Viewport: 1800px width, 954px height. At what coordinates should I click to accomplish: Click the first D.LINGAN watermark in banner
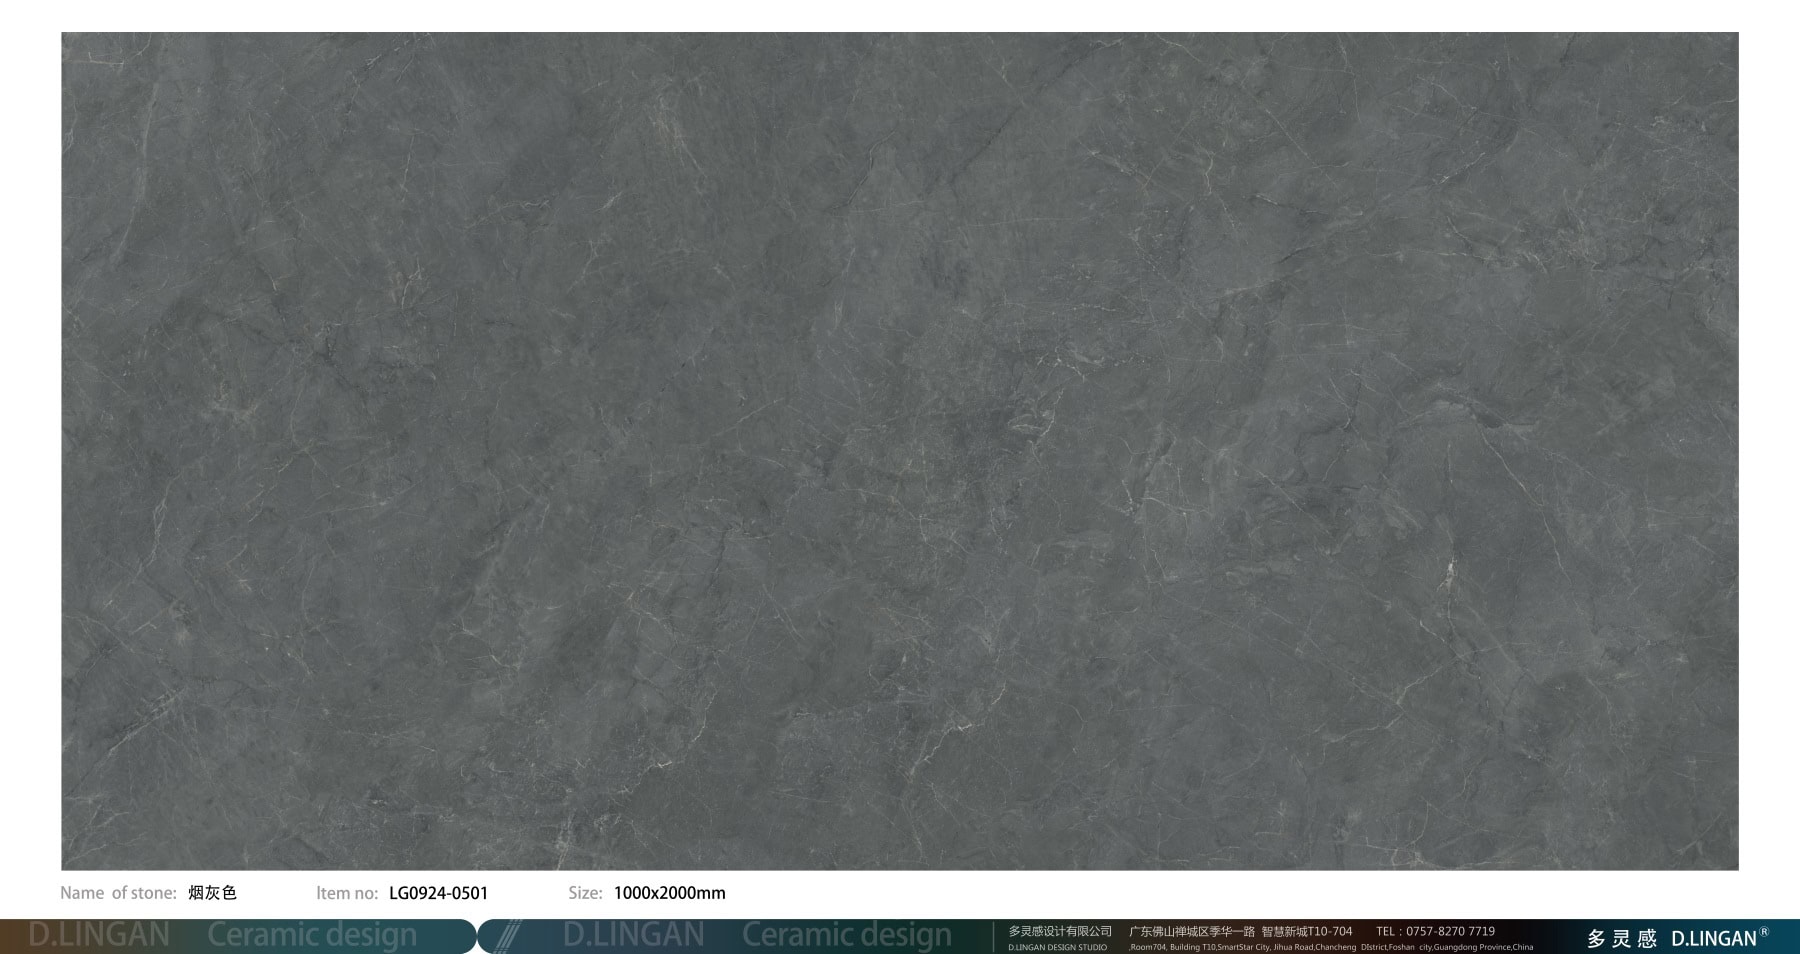[99, 935]
